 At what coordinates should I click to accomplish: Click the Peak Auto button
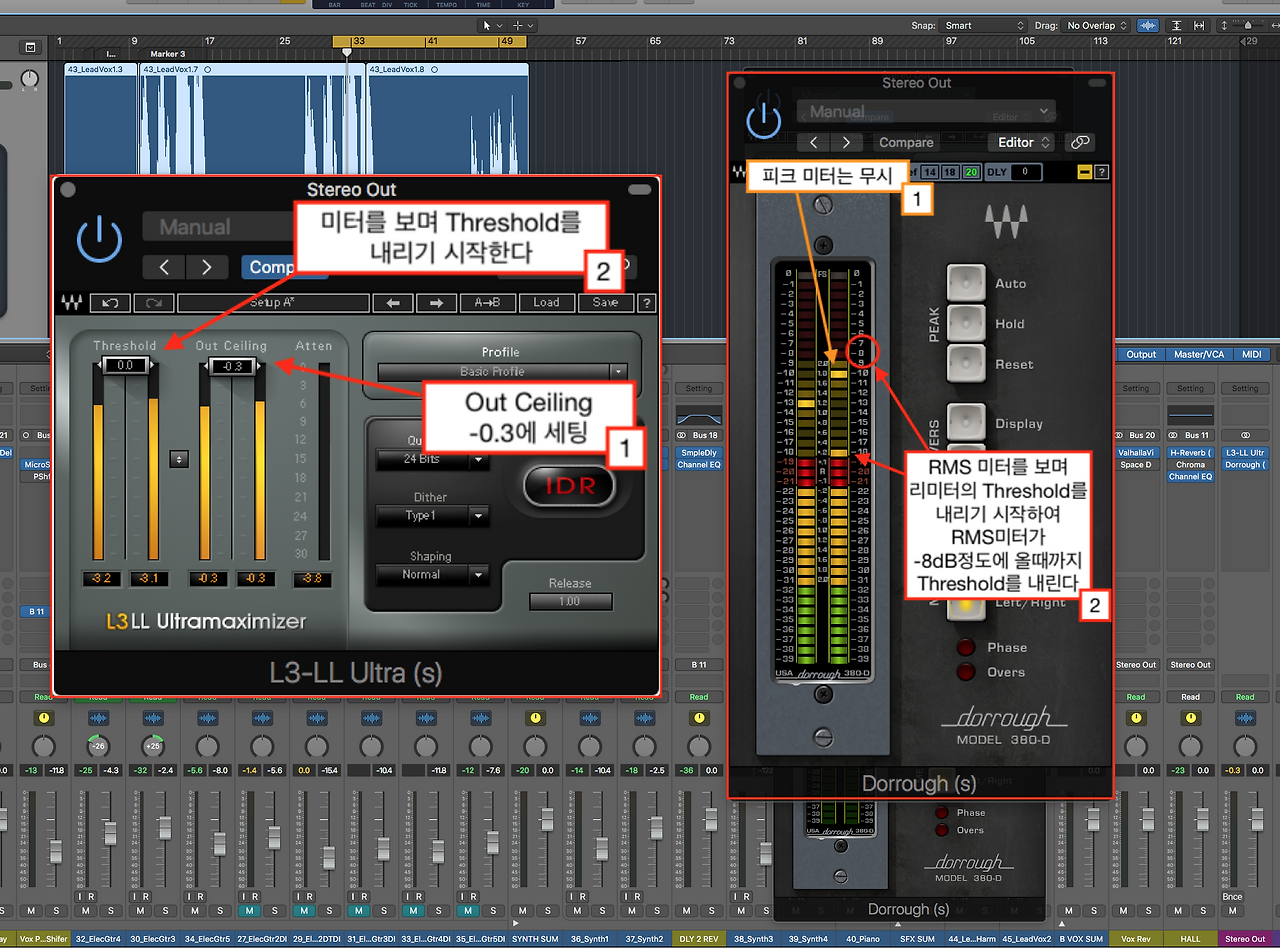tap(966, 282)
